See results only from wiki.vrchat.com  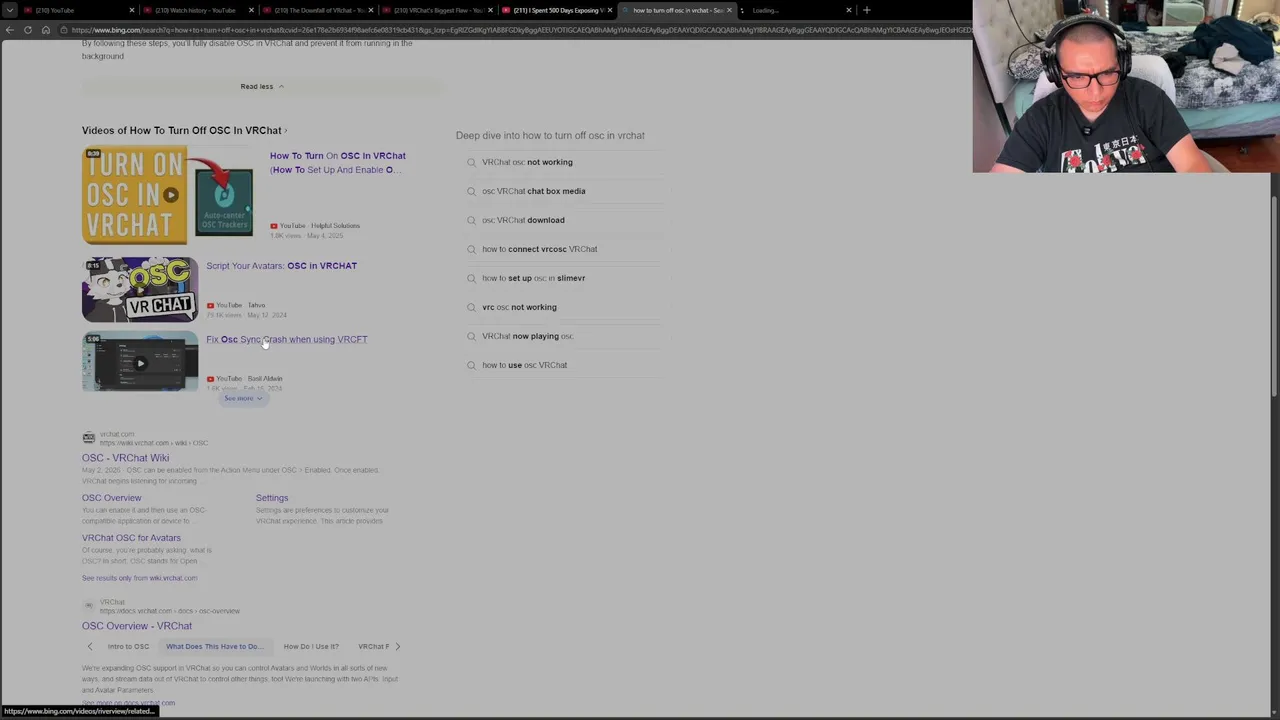click(x=140, y=578)
